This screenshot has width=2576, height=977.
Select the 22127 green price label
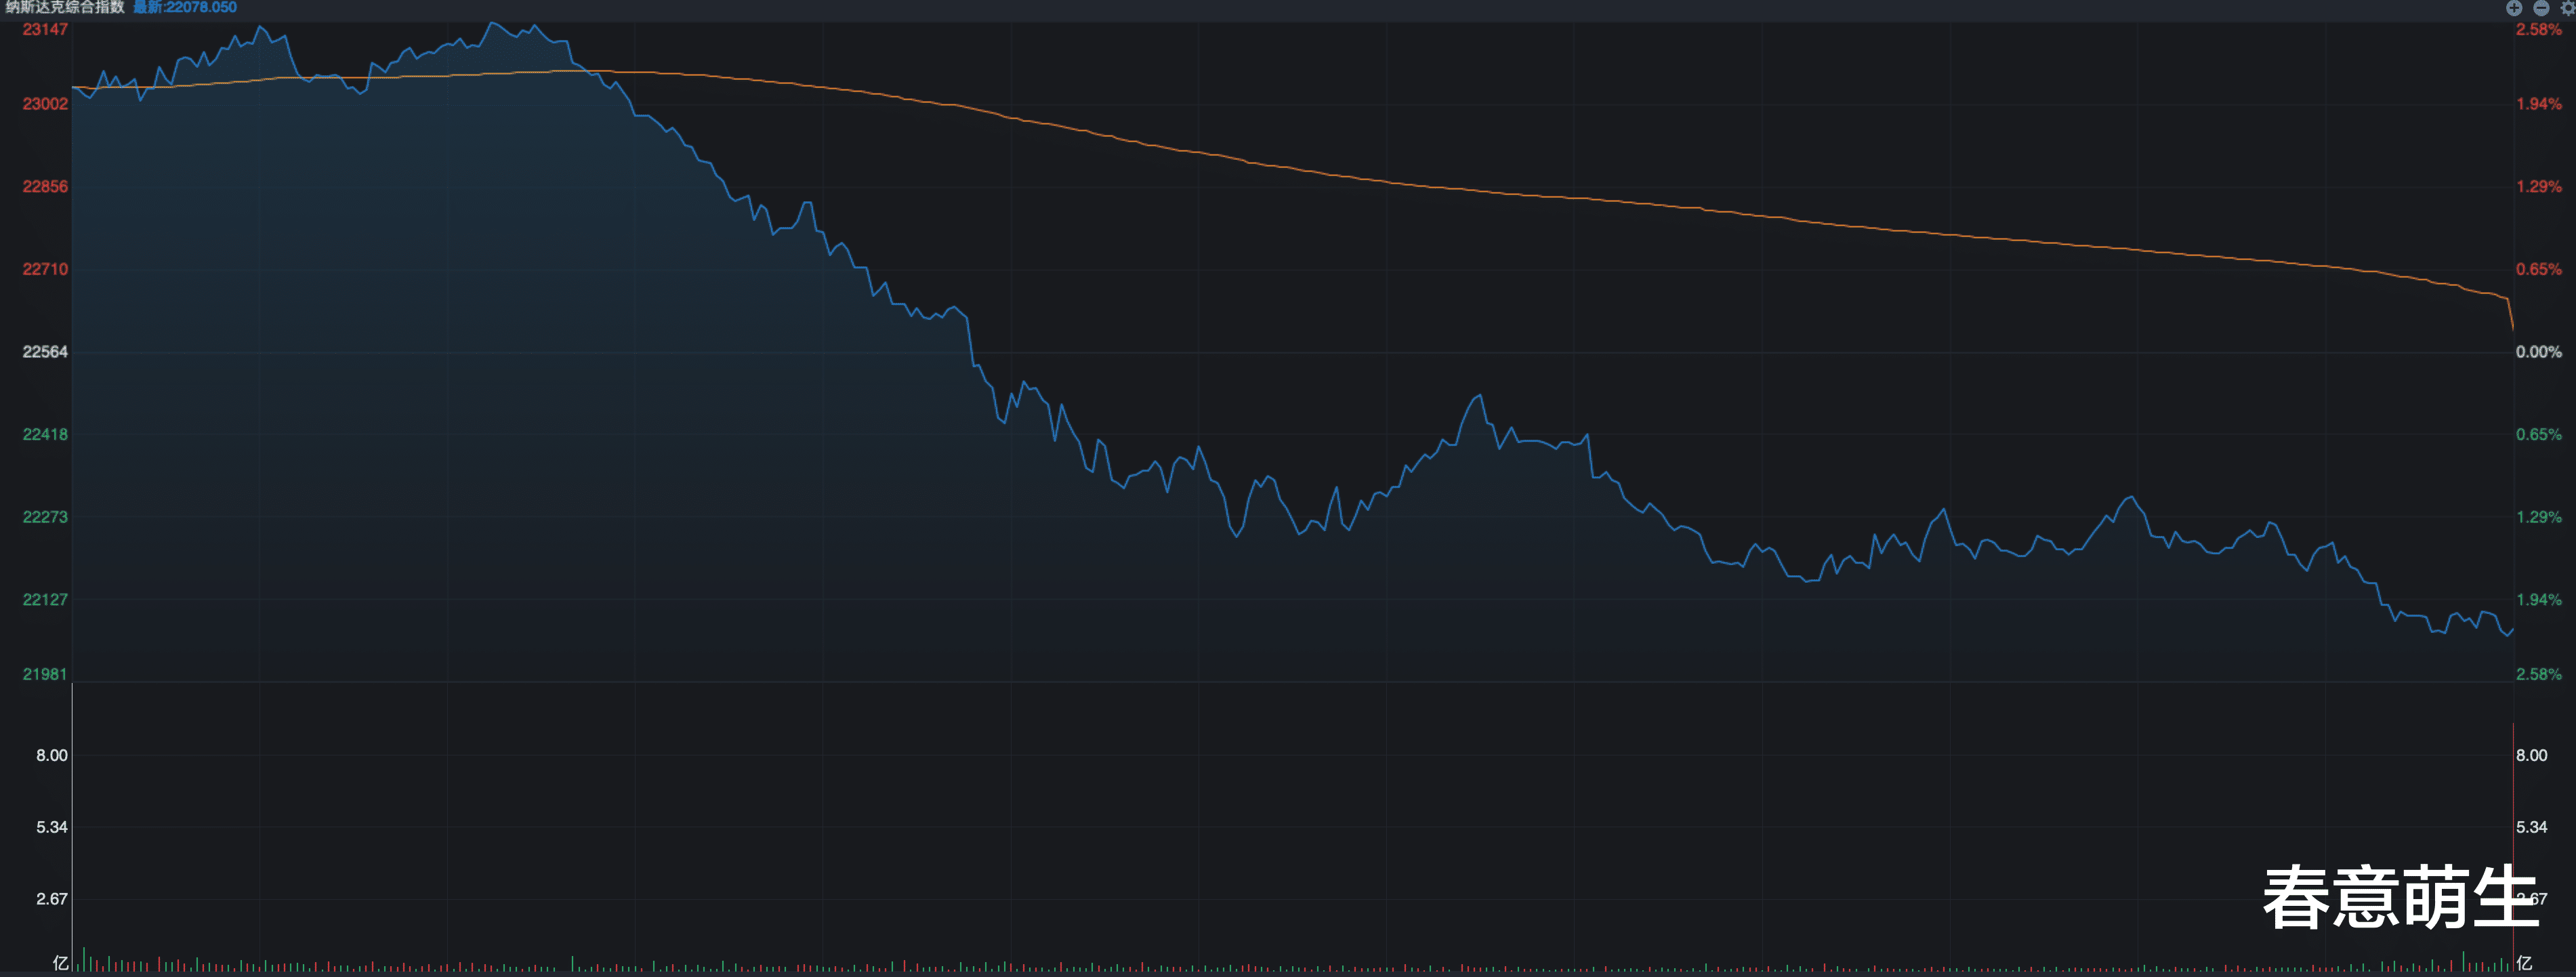point(45,600)
